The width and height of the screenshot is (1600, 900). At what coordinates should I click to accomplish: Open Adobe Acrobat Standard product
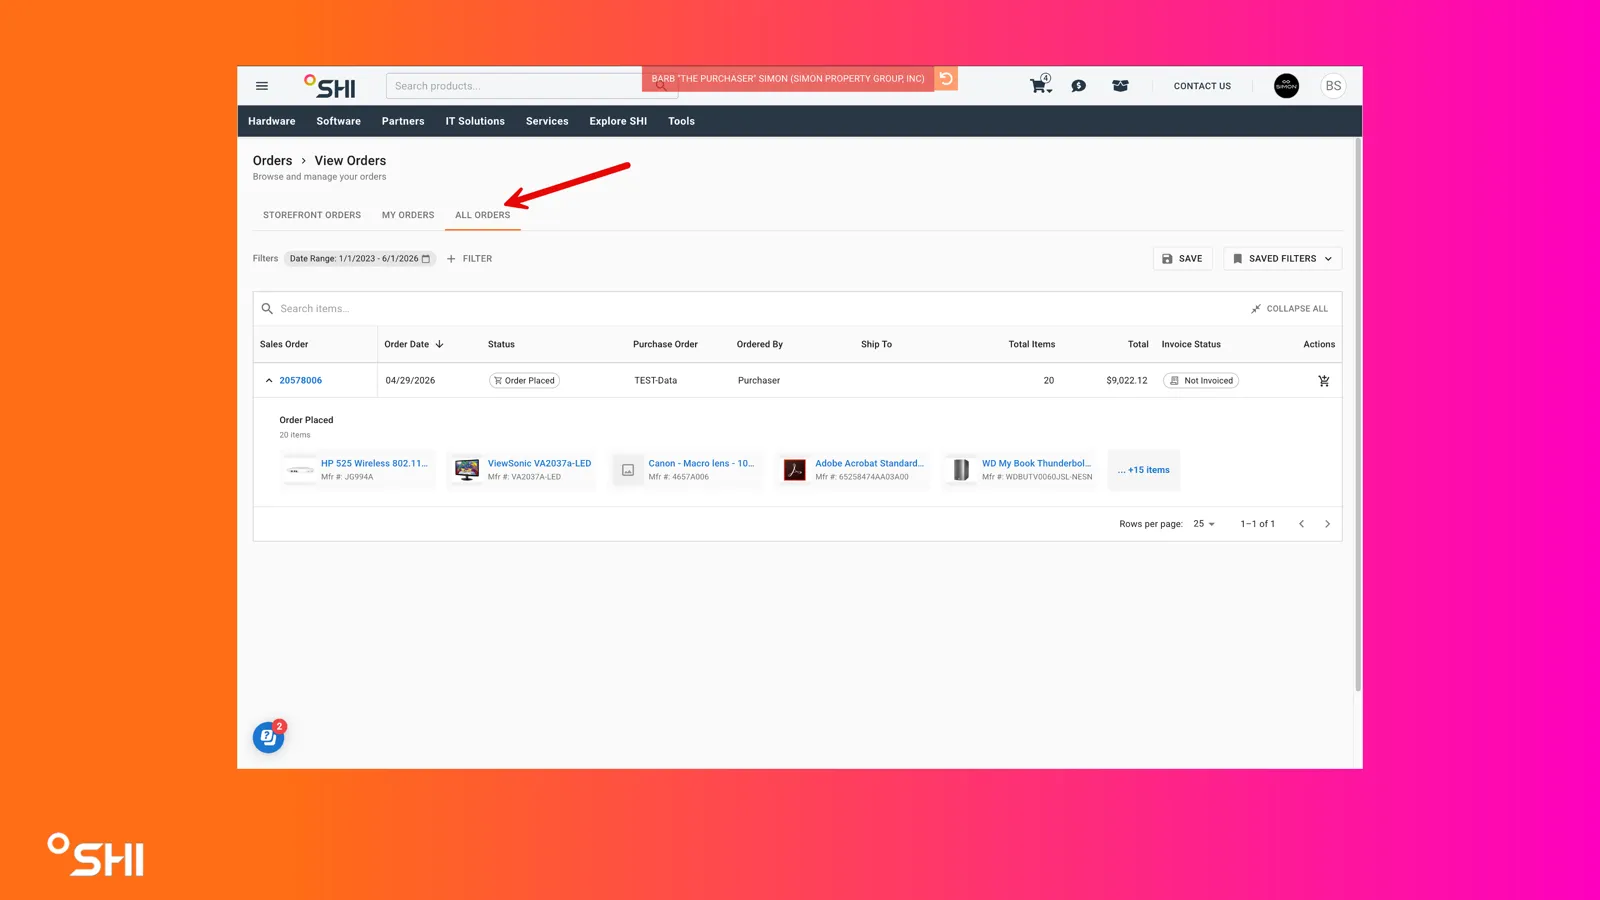(x=869, y=464)
